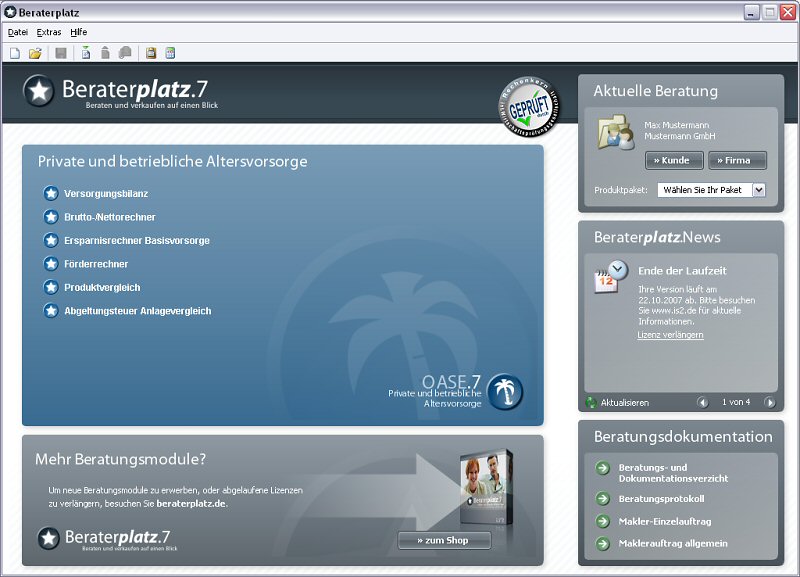The image size is (800, 577).
Task: Click the » Kunde button
Action: [x=674, y=160]
